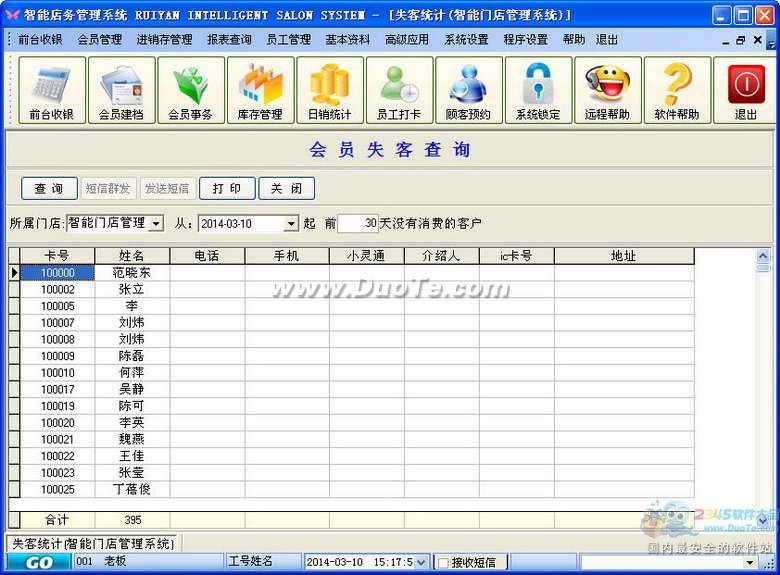Click the 打印 print button

[x=227, y=189]
